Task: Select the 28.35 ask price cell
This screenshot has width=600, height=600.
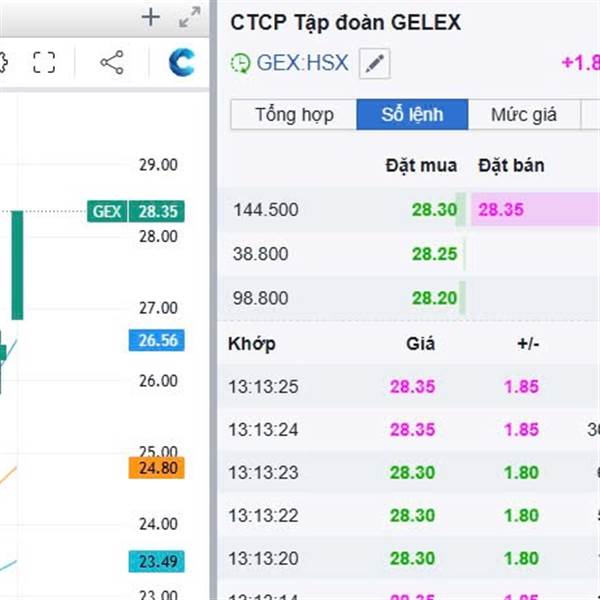Action: tap(535, 209)
